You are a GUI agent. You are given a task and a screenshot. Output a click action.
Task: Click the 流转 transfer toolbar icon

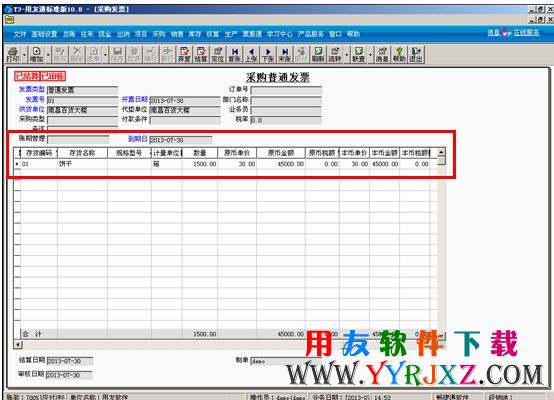click(335, 54)
